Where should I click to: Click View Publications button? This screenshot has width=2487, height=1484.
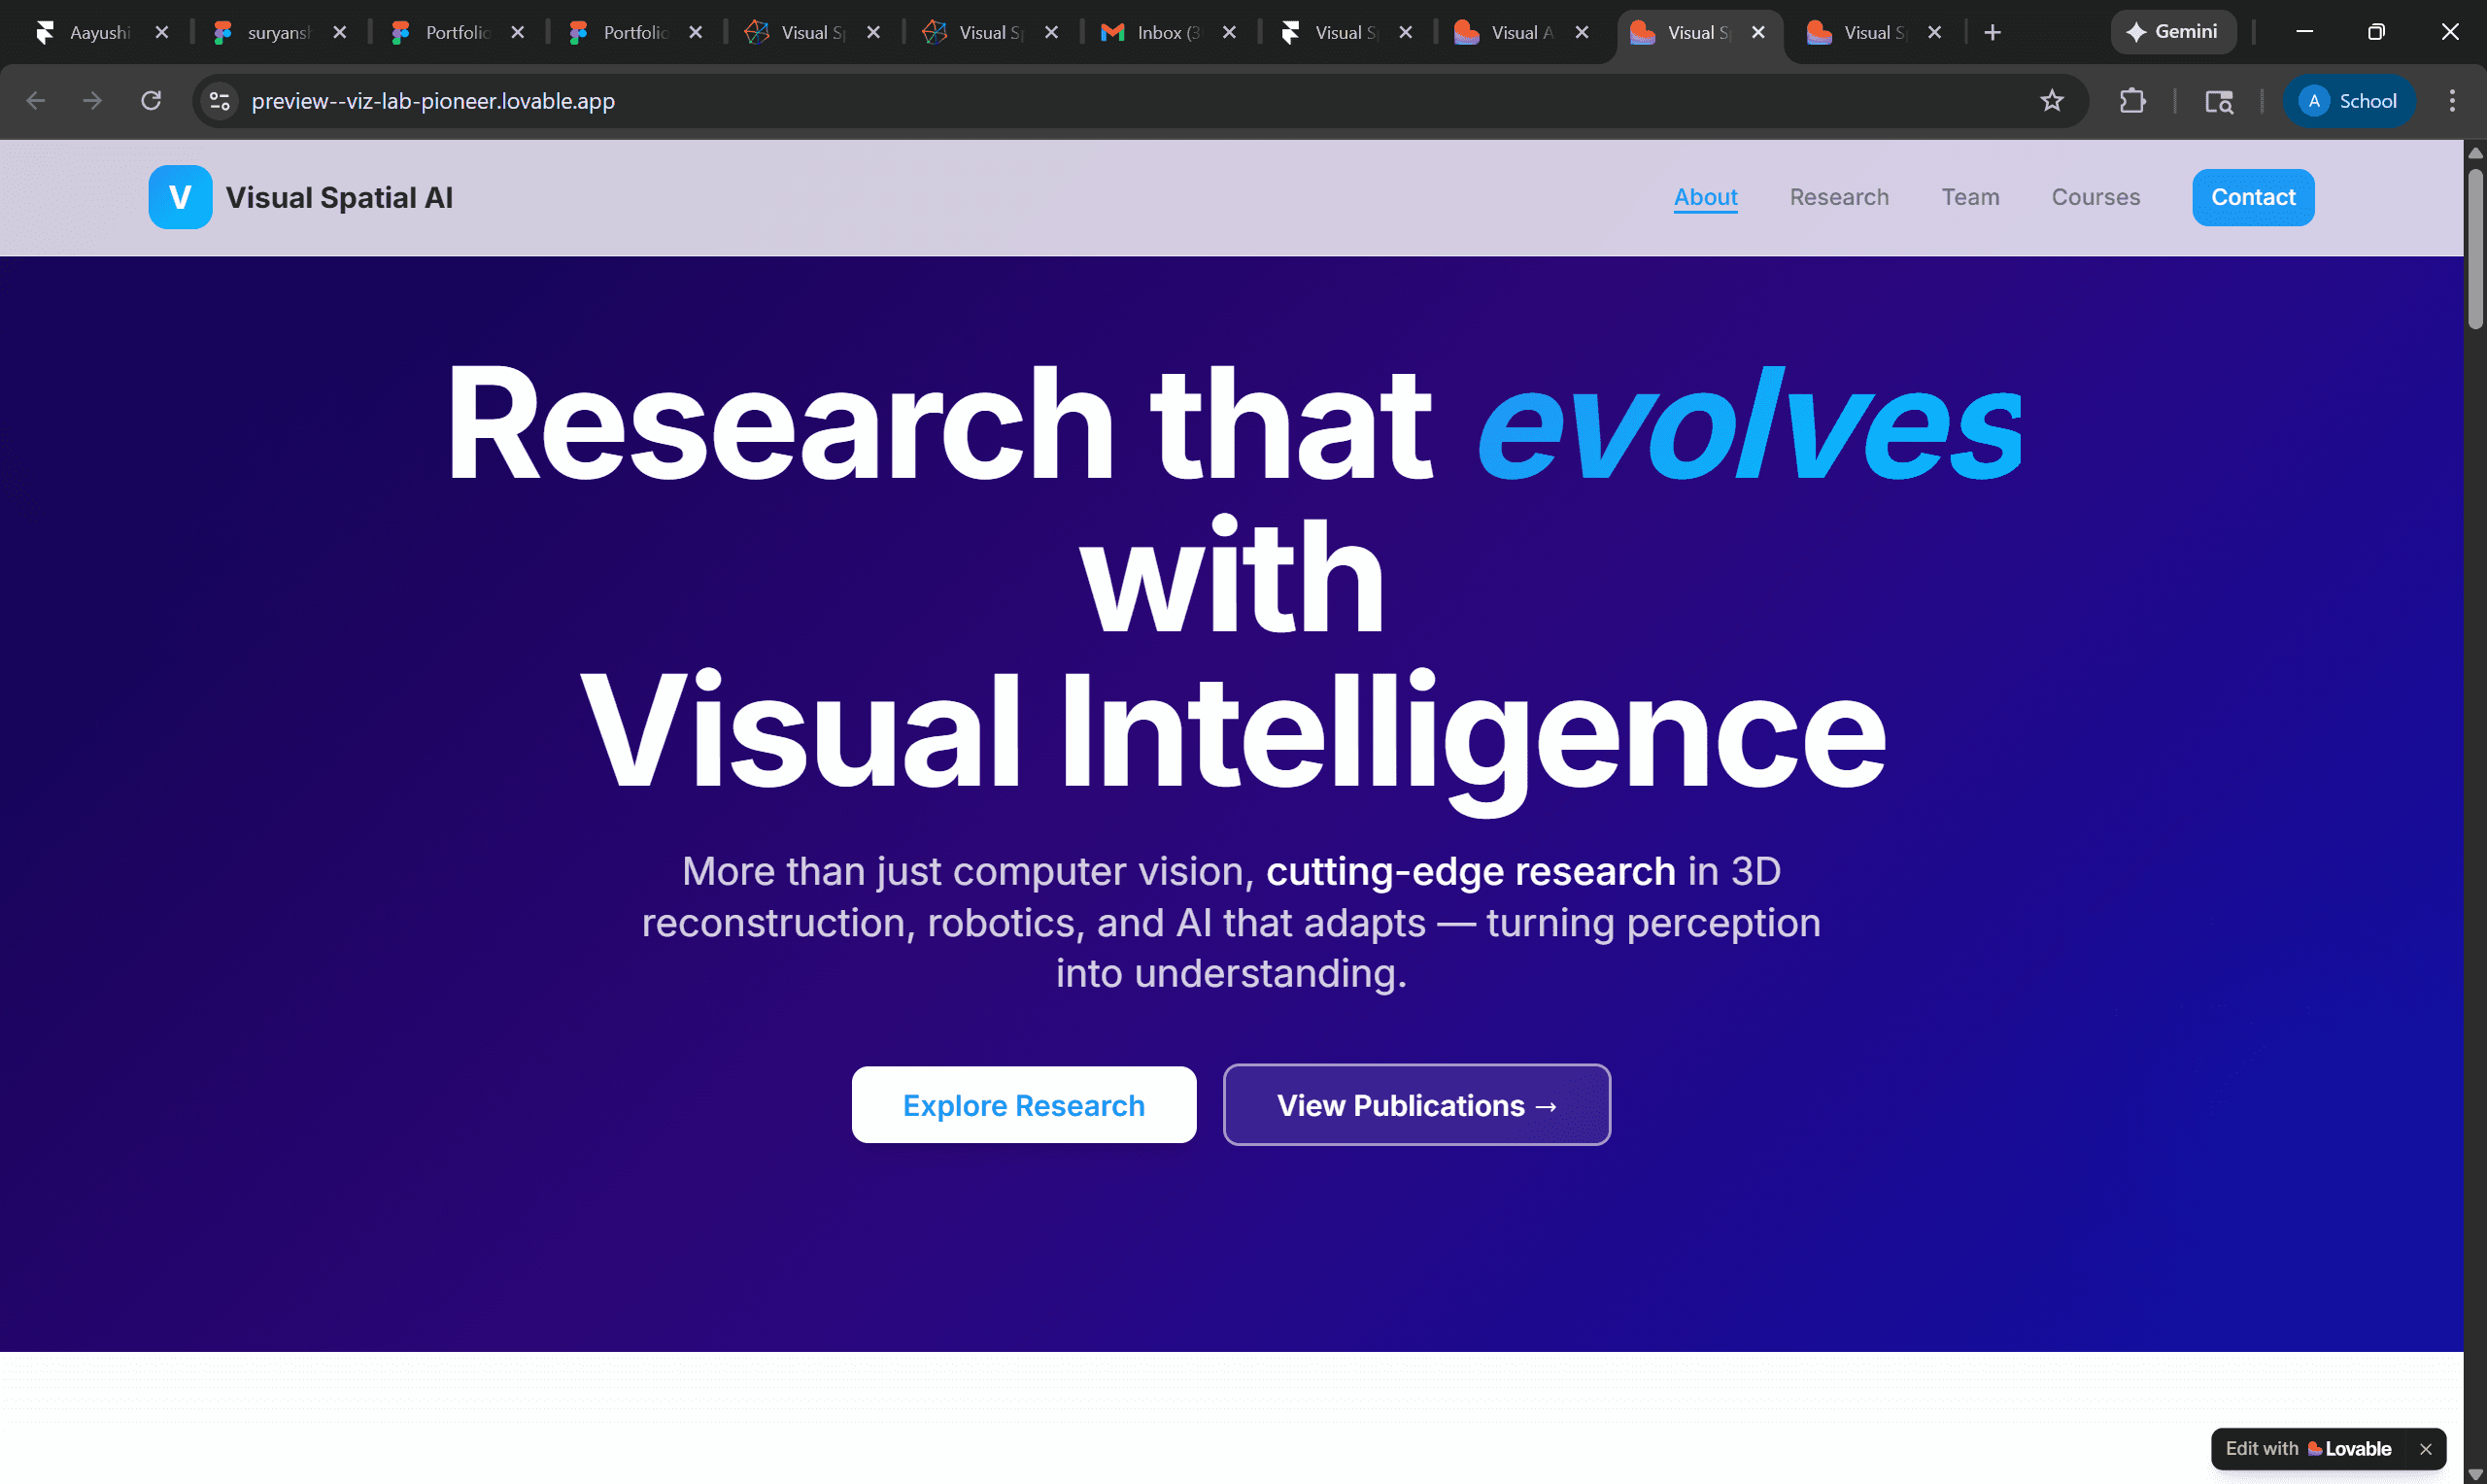1416,1105
